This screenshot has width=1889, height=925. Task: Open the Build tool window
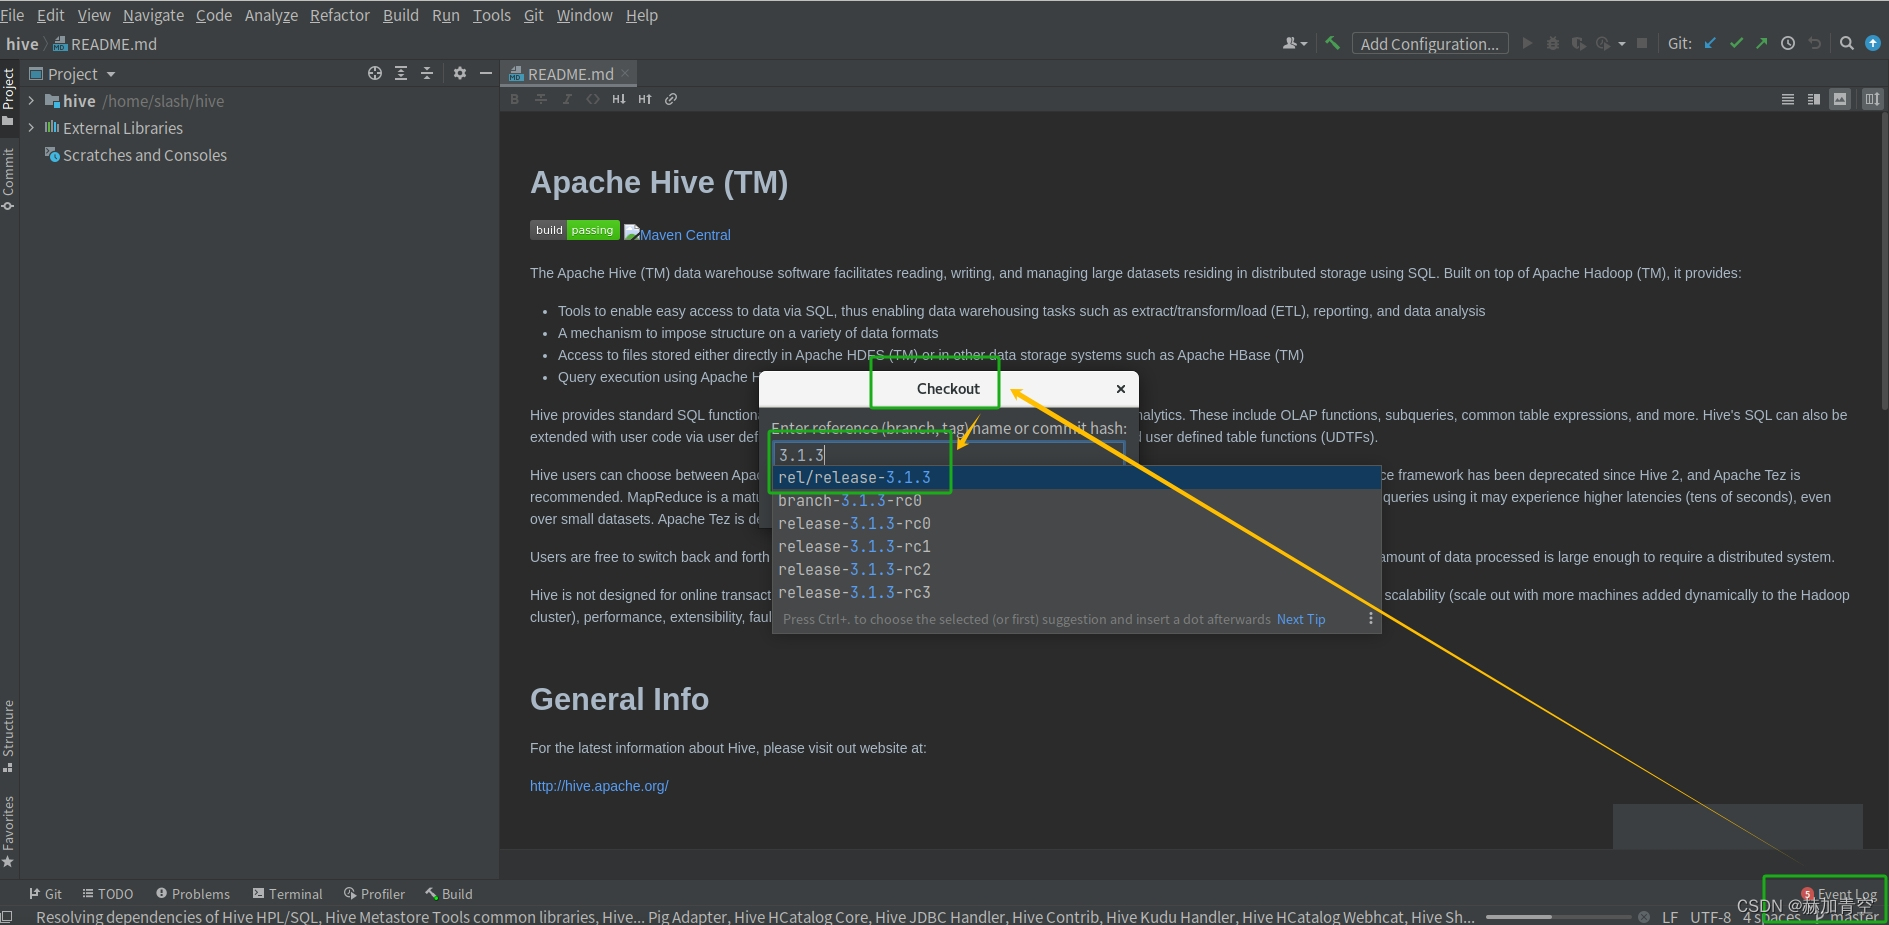pyautogui.click(x=449, y=894)
